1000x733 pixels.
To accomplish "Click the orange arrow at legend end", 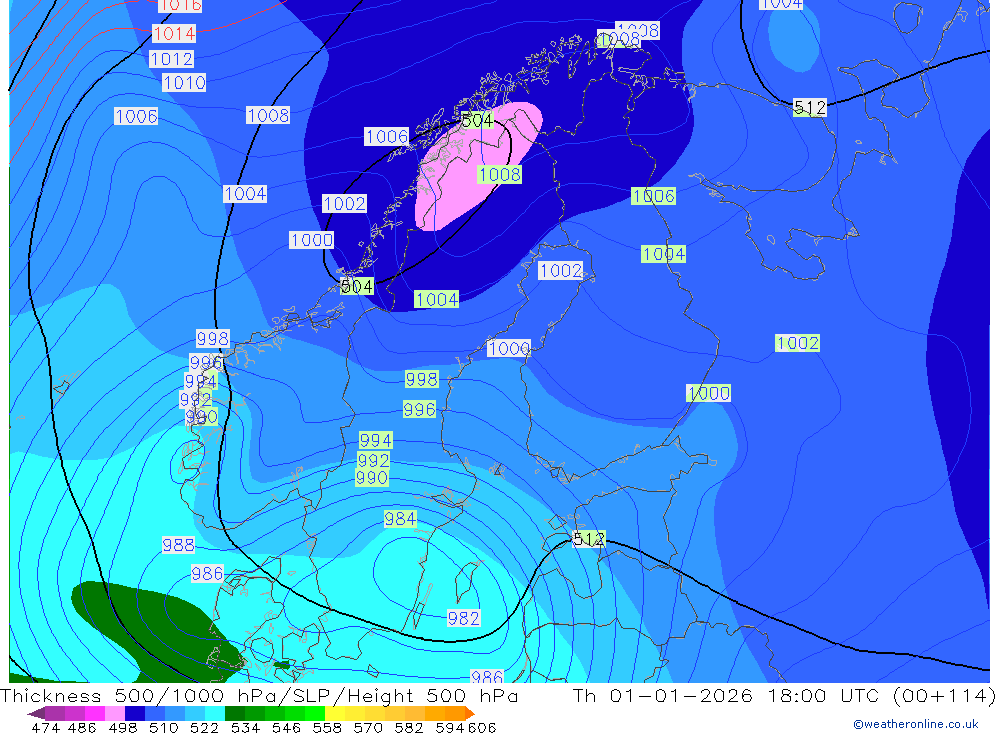I will click(x=469, y=713).
